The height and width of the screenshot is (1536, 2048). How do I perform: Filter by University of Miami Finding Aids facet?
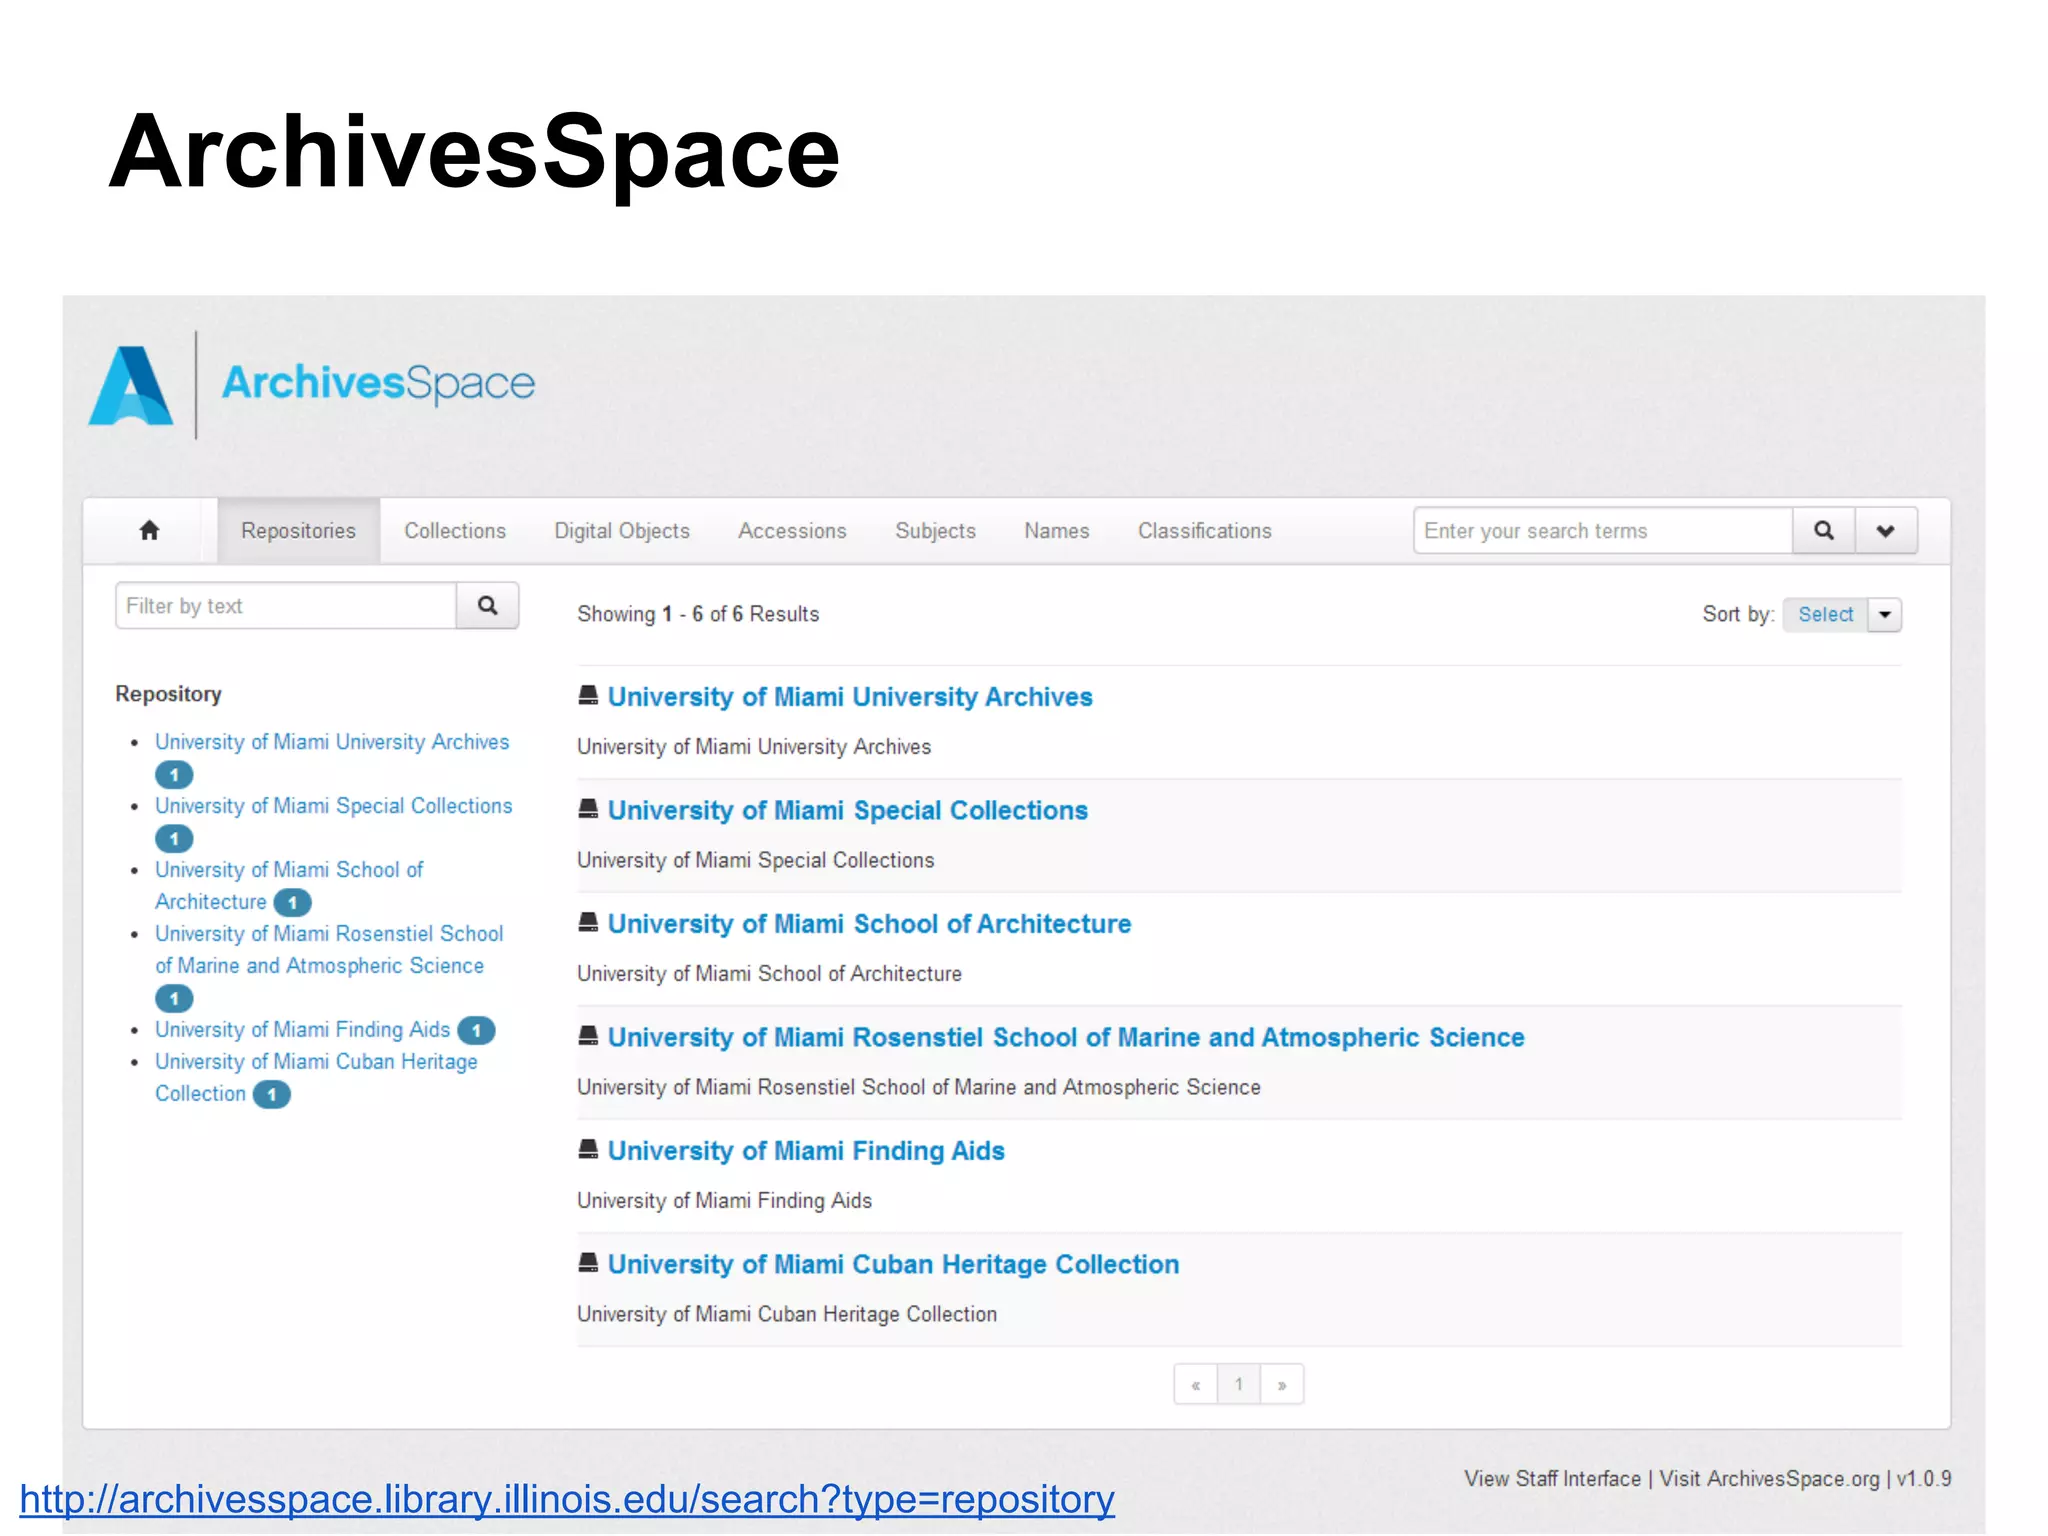(x=302, y=1029)
